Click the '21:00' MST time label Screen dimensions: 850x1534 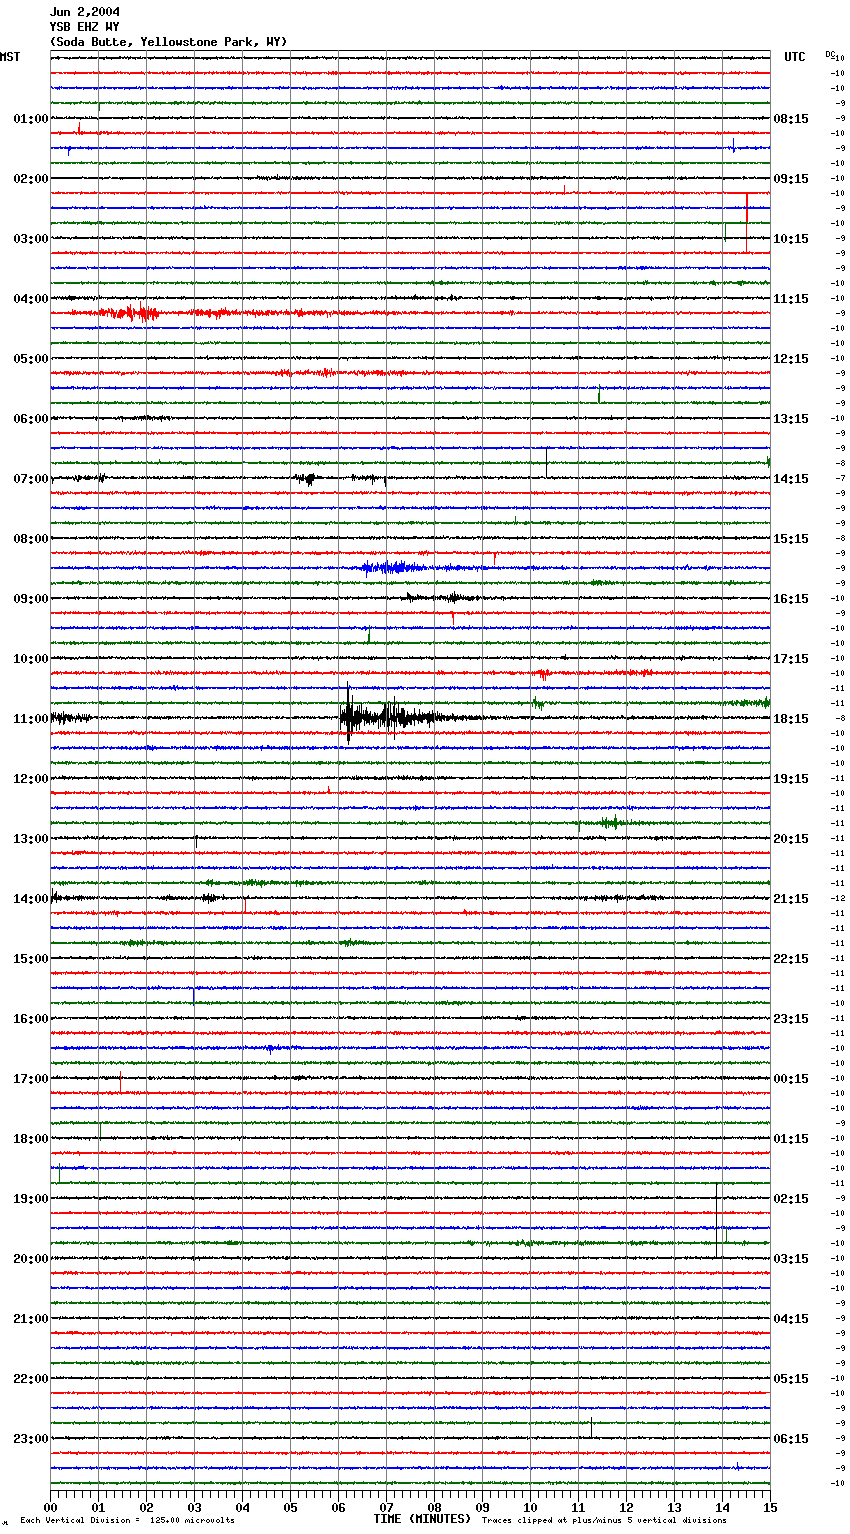31,1319
